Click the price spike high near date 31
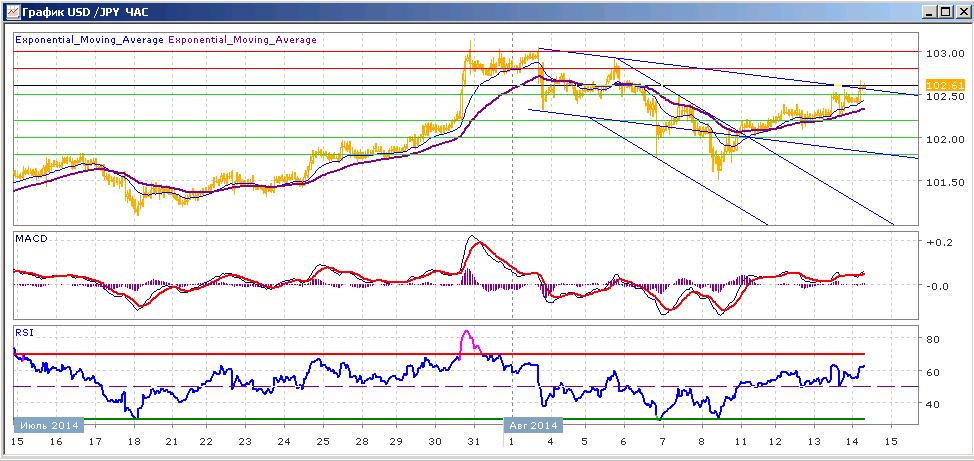Viewport: 974px width, 461px height. 470,44
